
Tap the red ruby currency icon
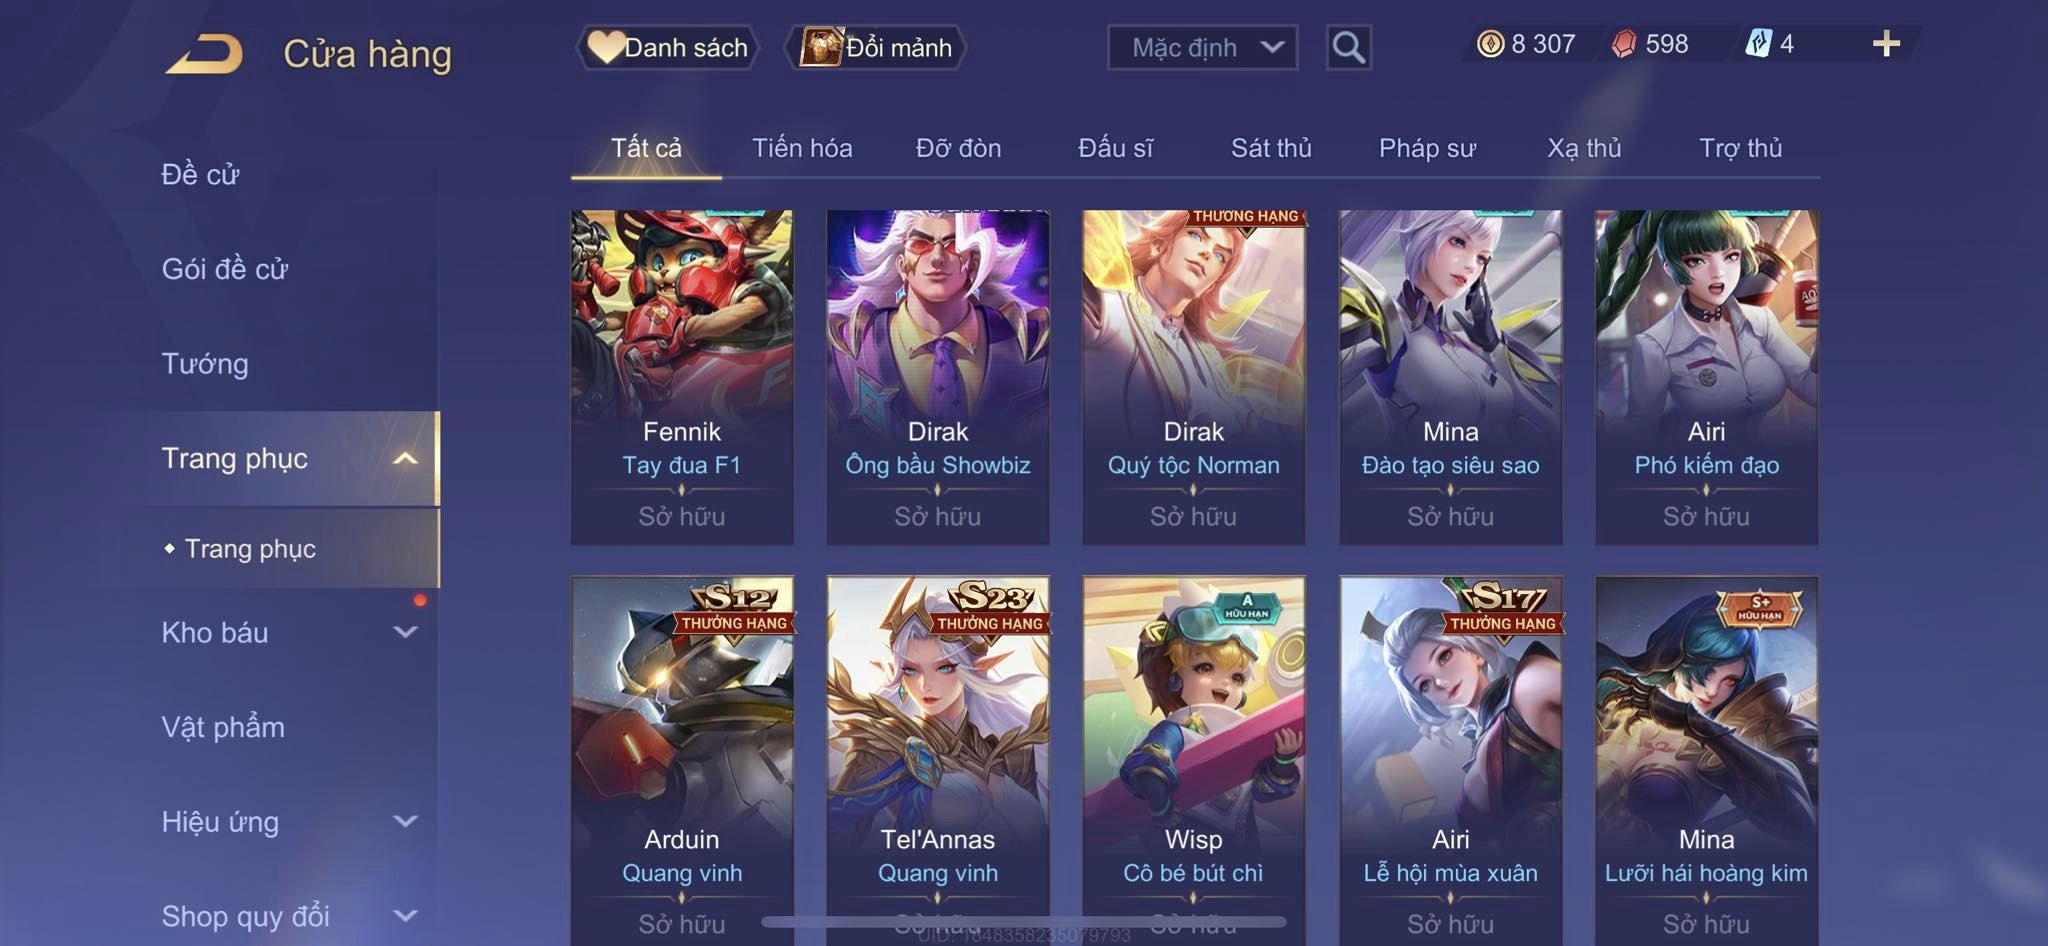click(x=1624, y=44)
